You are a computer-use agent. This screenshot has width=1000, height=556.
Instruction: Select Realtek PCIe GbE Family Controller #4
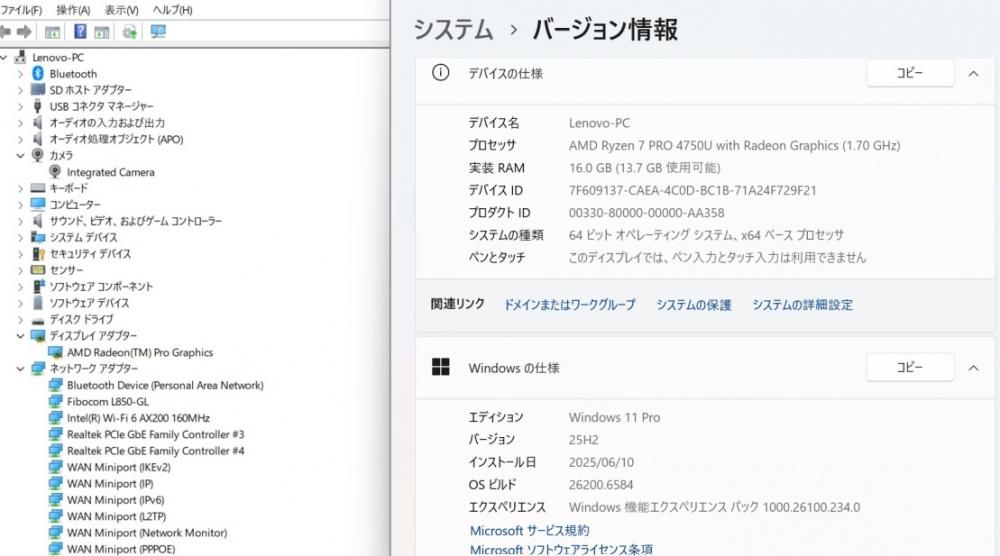(156, 451)
